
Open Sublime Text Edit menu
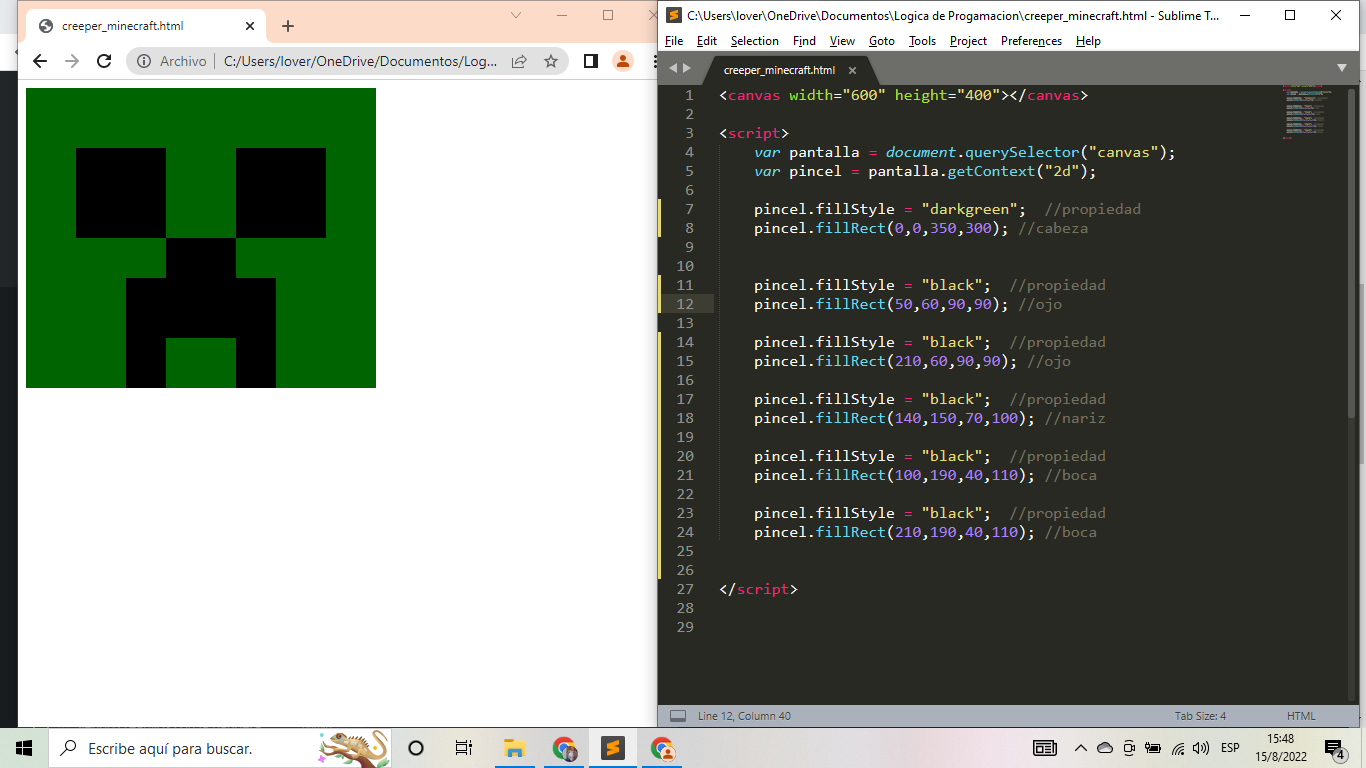[x=707, y=41]
